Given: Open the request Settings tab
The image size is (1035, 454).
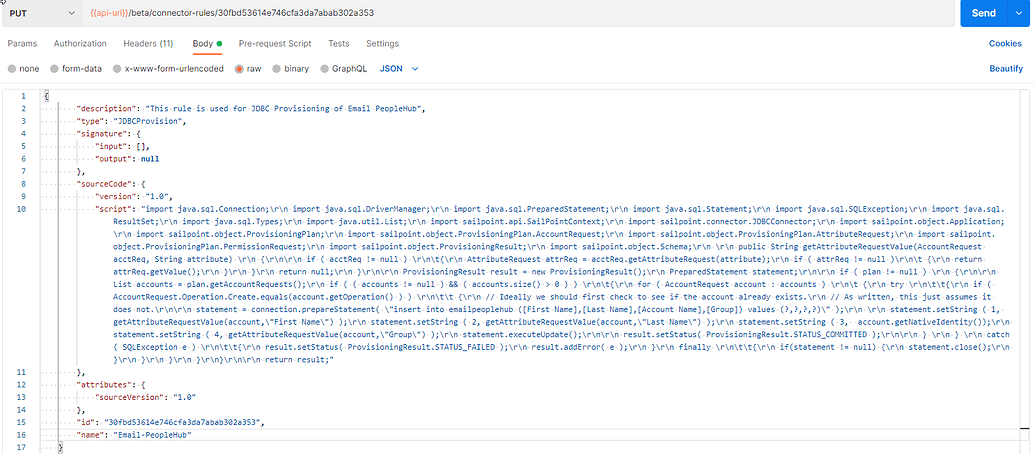Looking at the screenshot, I should click(382, 44).
